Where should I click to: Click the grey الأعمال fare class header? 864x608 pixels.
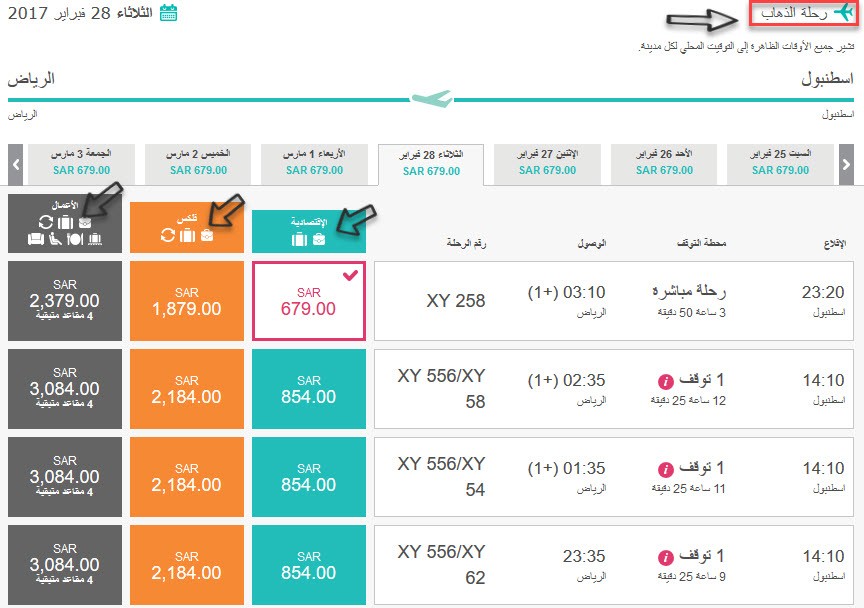(65, 223)
